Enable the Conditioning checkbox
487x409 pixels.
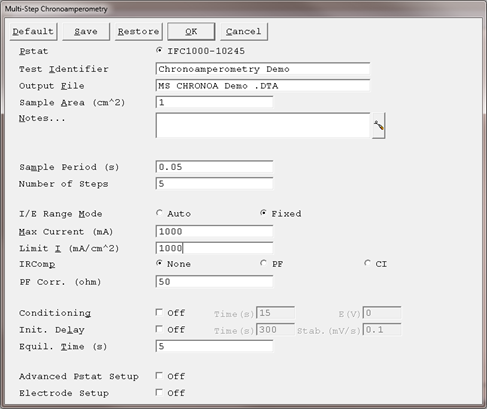(x=159, y=312)
